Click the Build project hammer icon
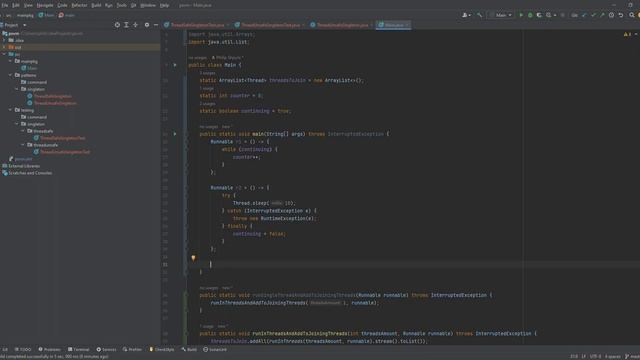 [480, 15]
